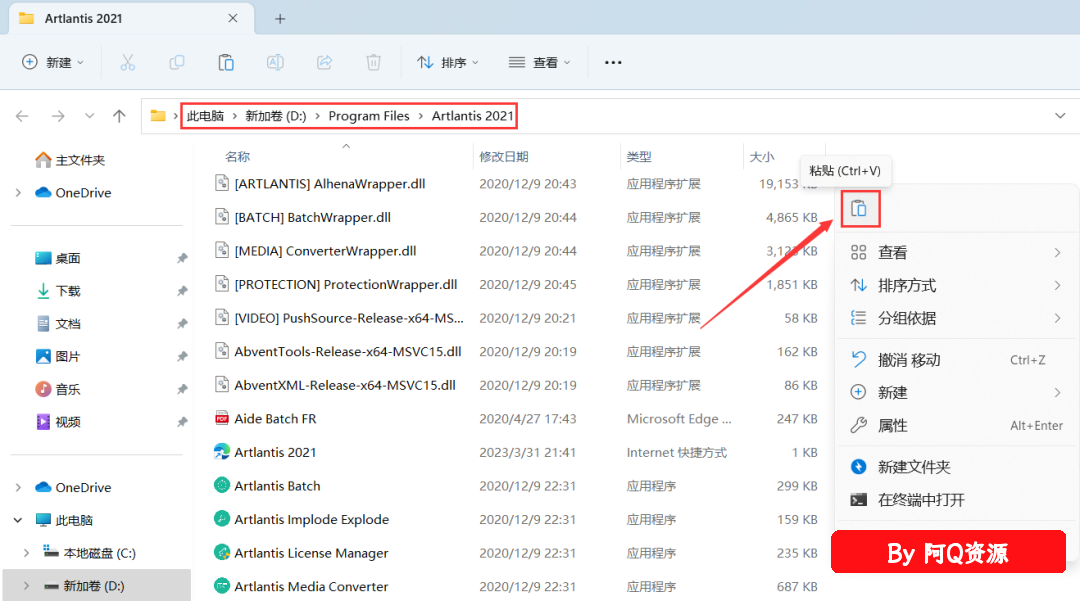Click the Cut scissors icon in toolbar
Screen dimensions: 1080x601
[127, 63]
